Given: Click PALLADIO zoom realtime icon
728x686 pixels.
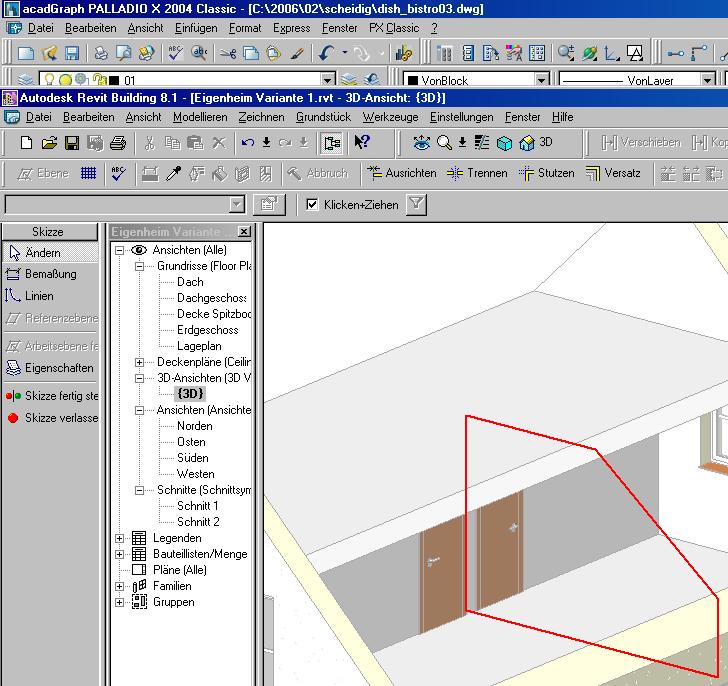Looking at the screenshot, I should click(x=566, y=53).
